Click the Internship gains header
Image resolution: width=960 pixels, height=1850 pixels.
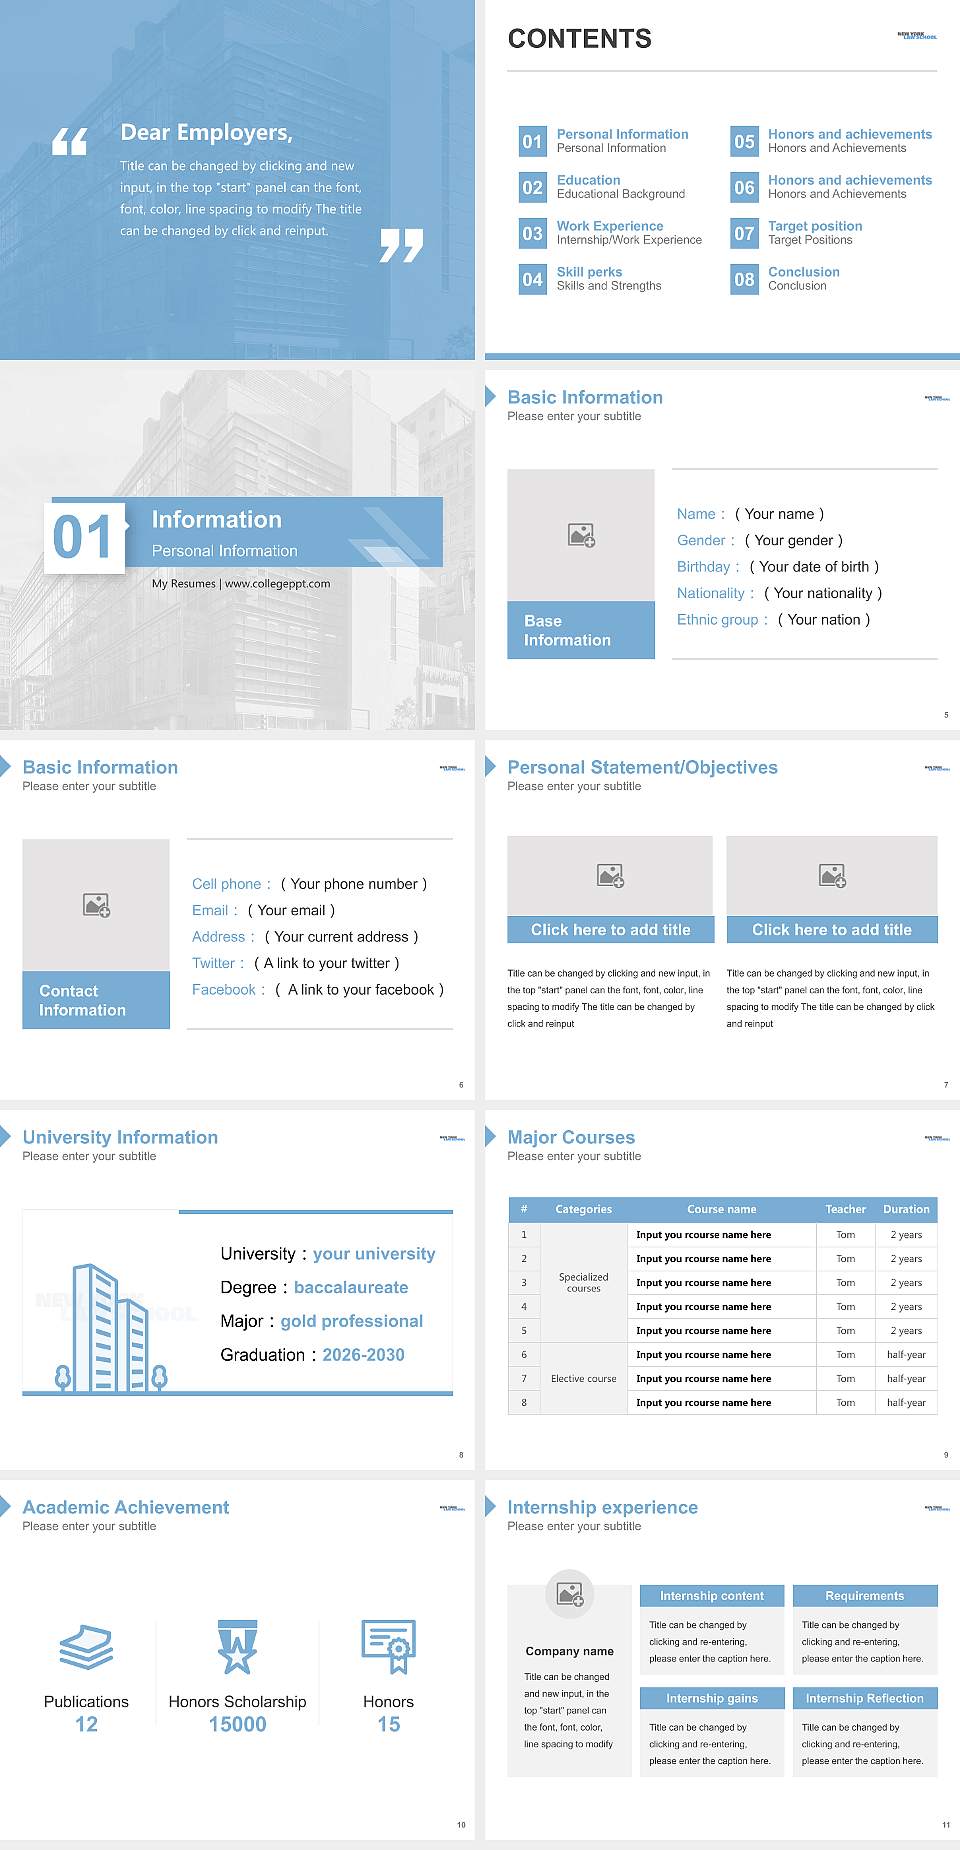click(712, 1698)
